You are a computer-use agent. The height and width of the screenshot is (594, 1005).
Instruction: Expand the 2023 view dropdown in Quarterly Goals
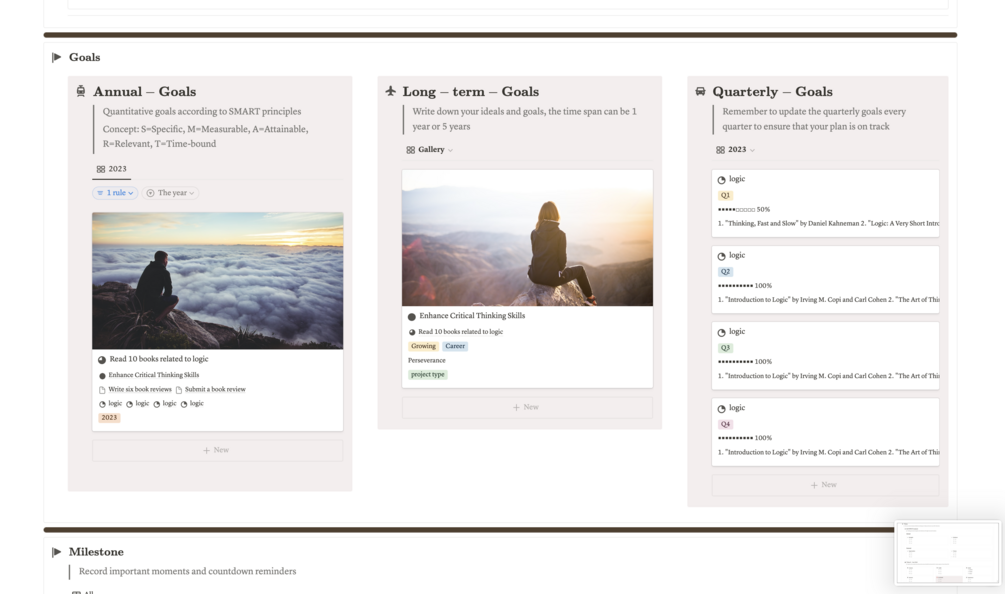coord(735,150)
